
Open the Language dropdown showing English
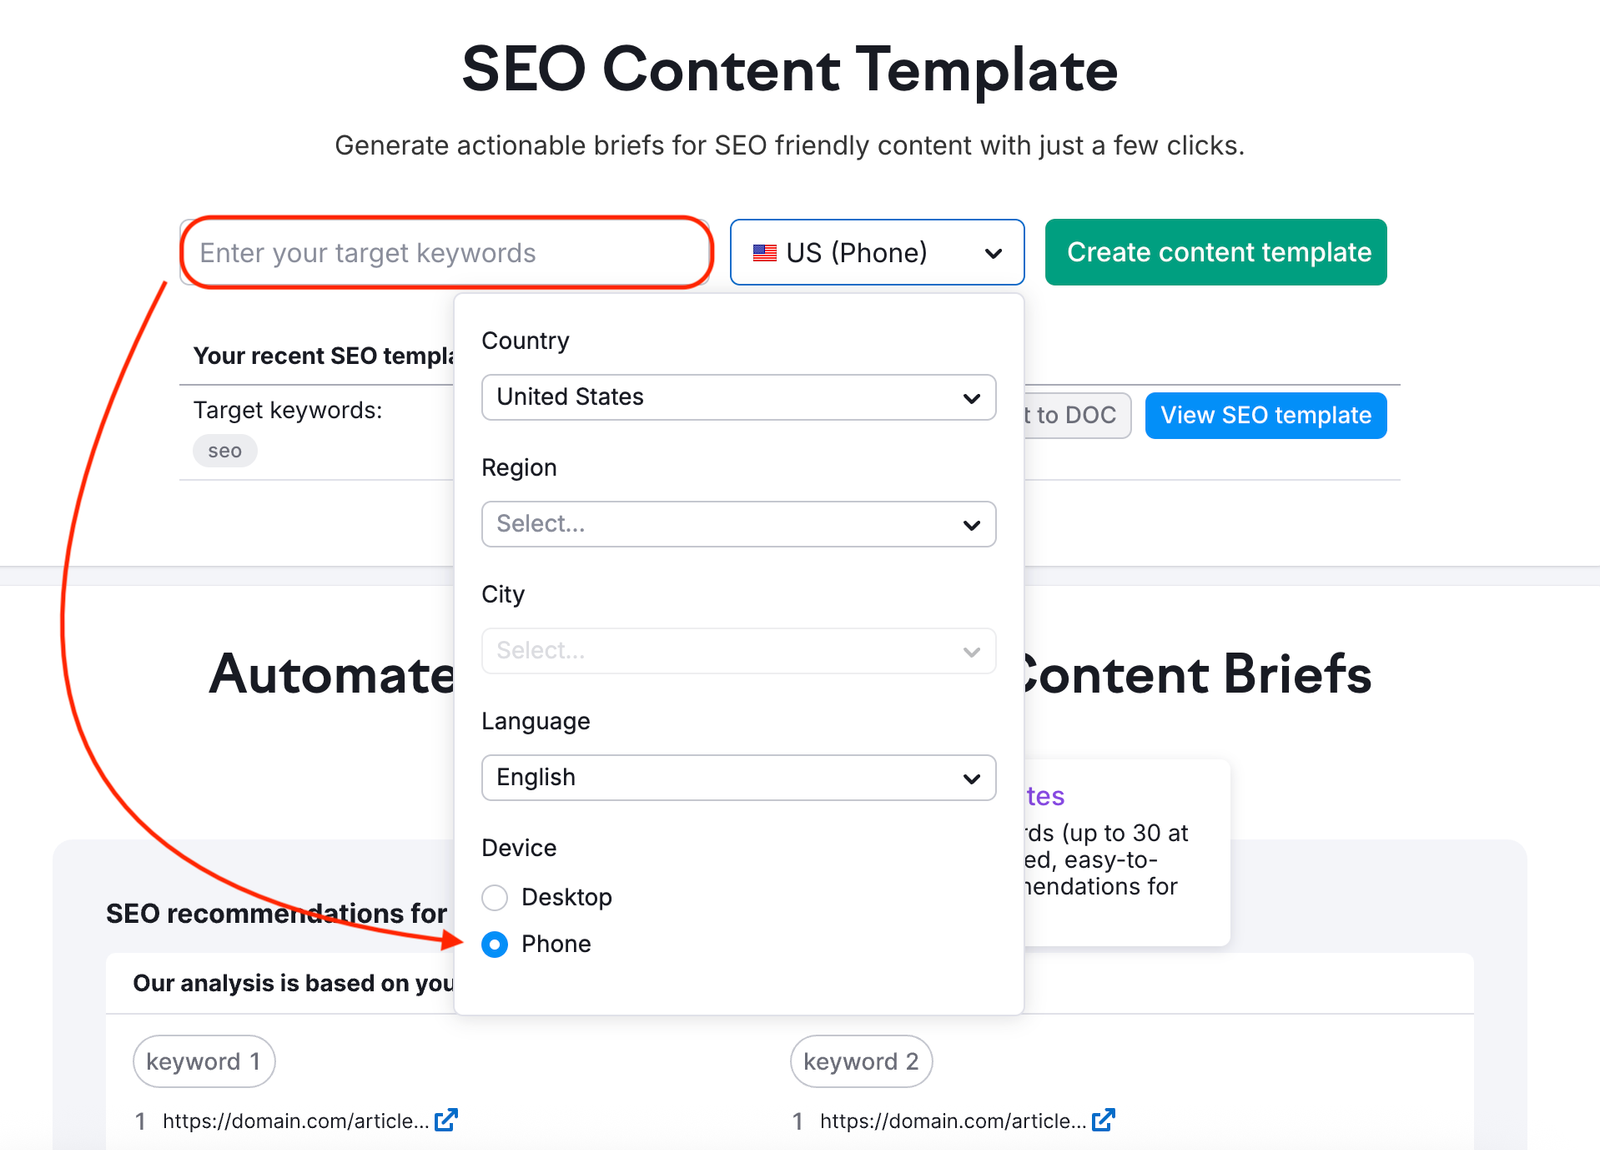pos(738,777)
